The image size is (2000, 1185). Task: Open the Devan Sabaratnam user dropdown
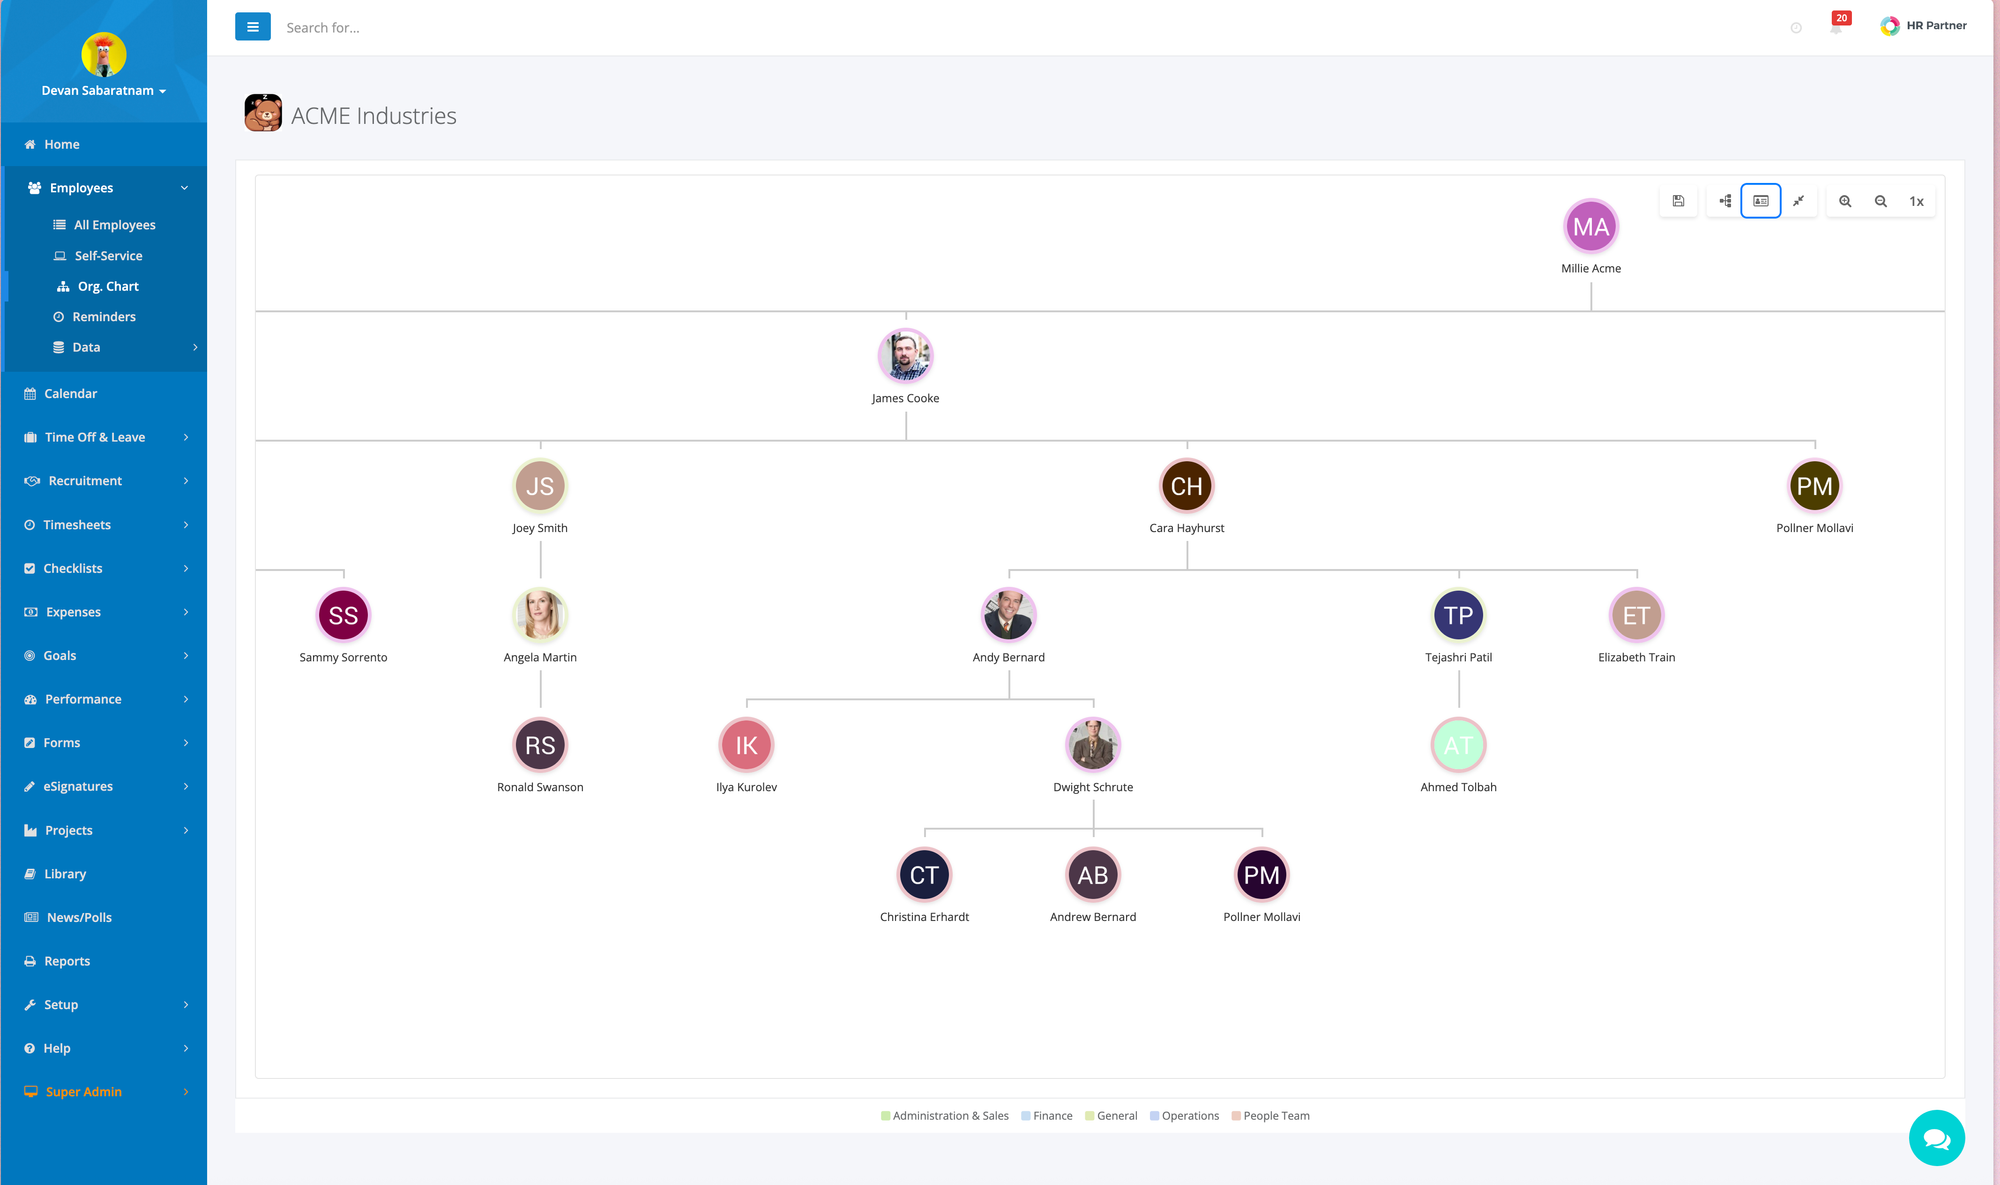pyautogui.click(x=104, y=90)
